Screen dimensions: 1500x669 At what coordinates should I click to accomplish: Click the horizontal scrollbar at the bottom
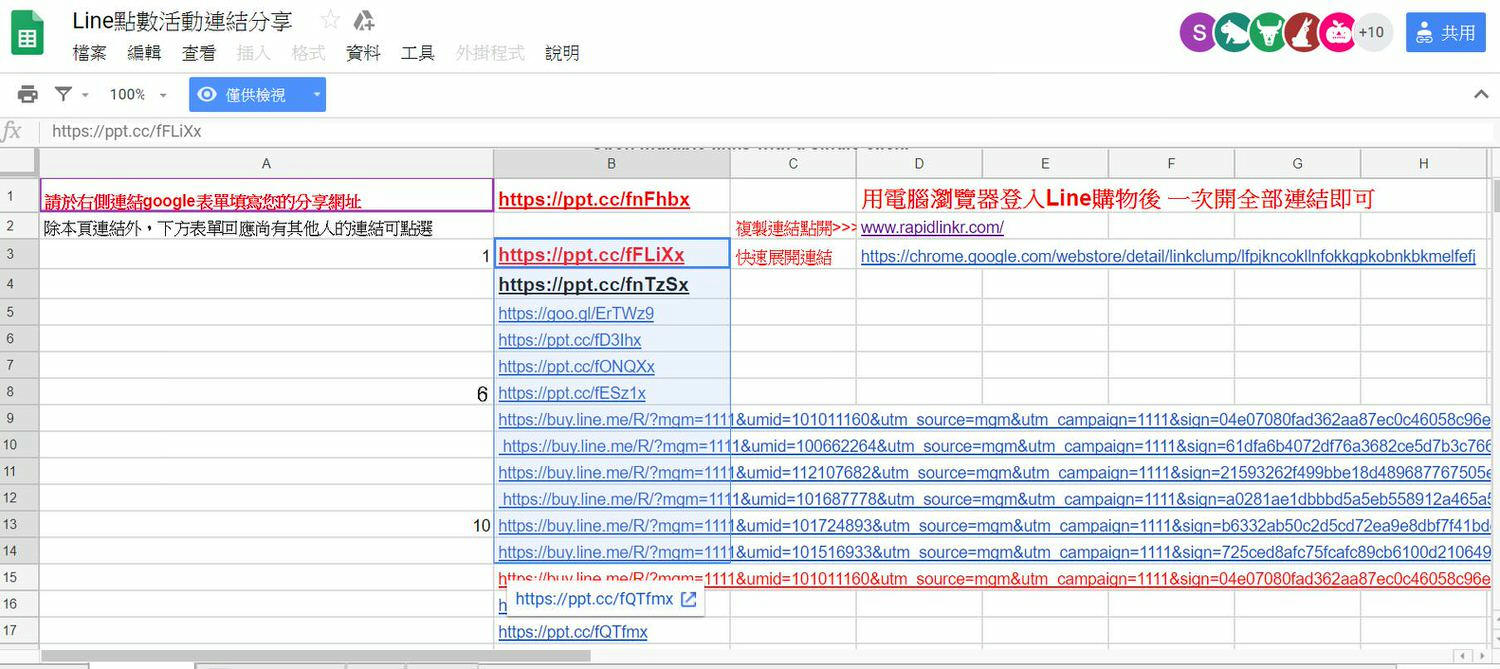(x=316, y=656)
